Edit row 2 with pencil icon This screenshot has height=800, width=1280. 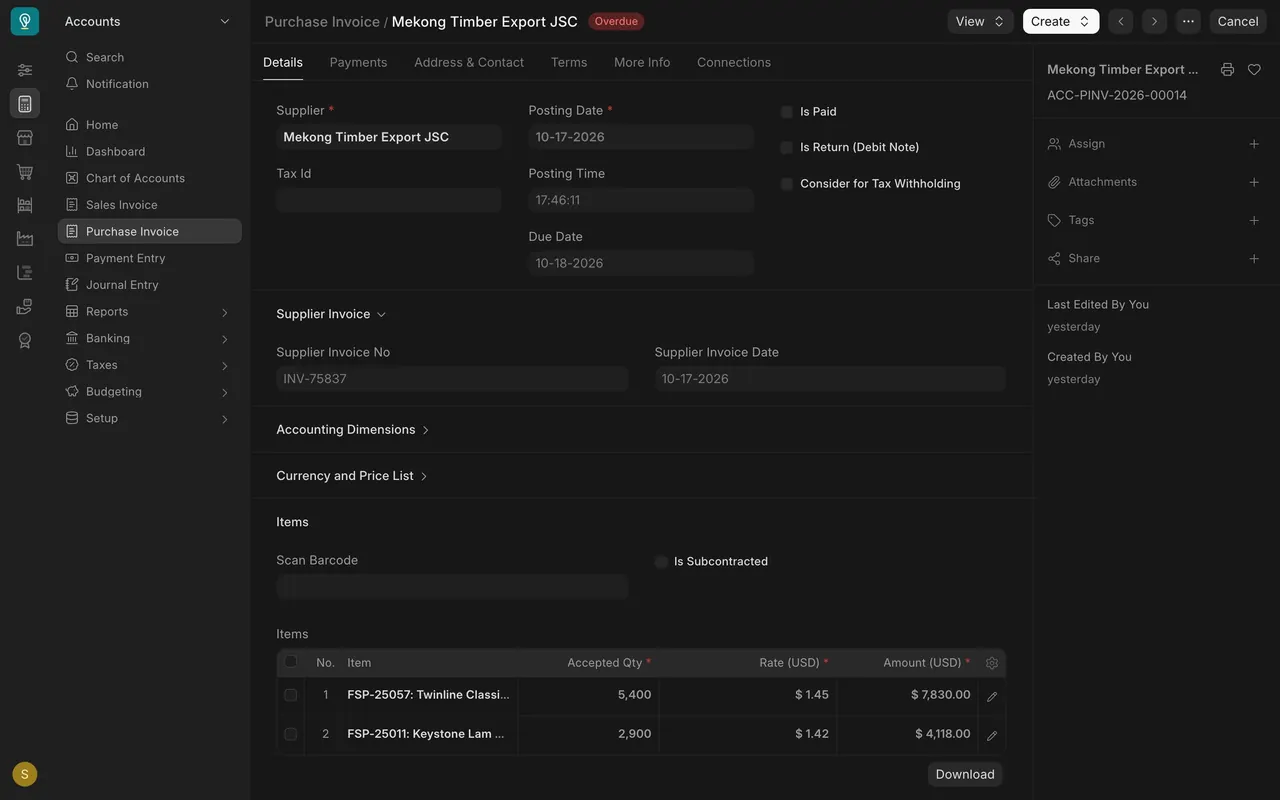point(992,735)
